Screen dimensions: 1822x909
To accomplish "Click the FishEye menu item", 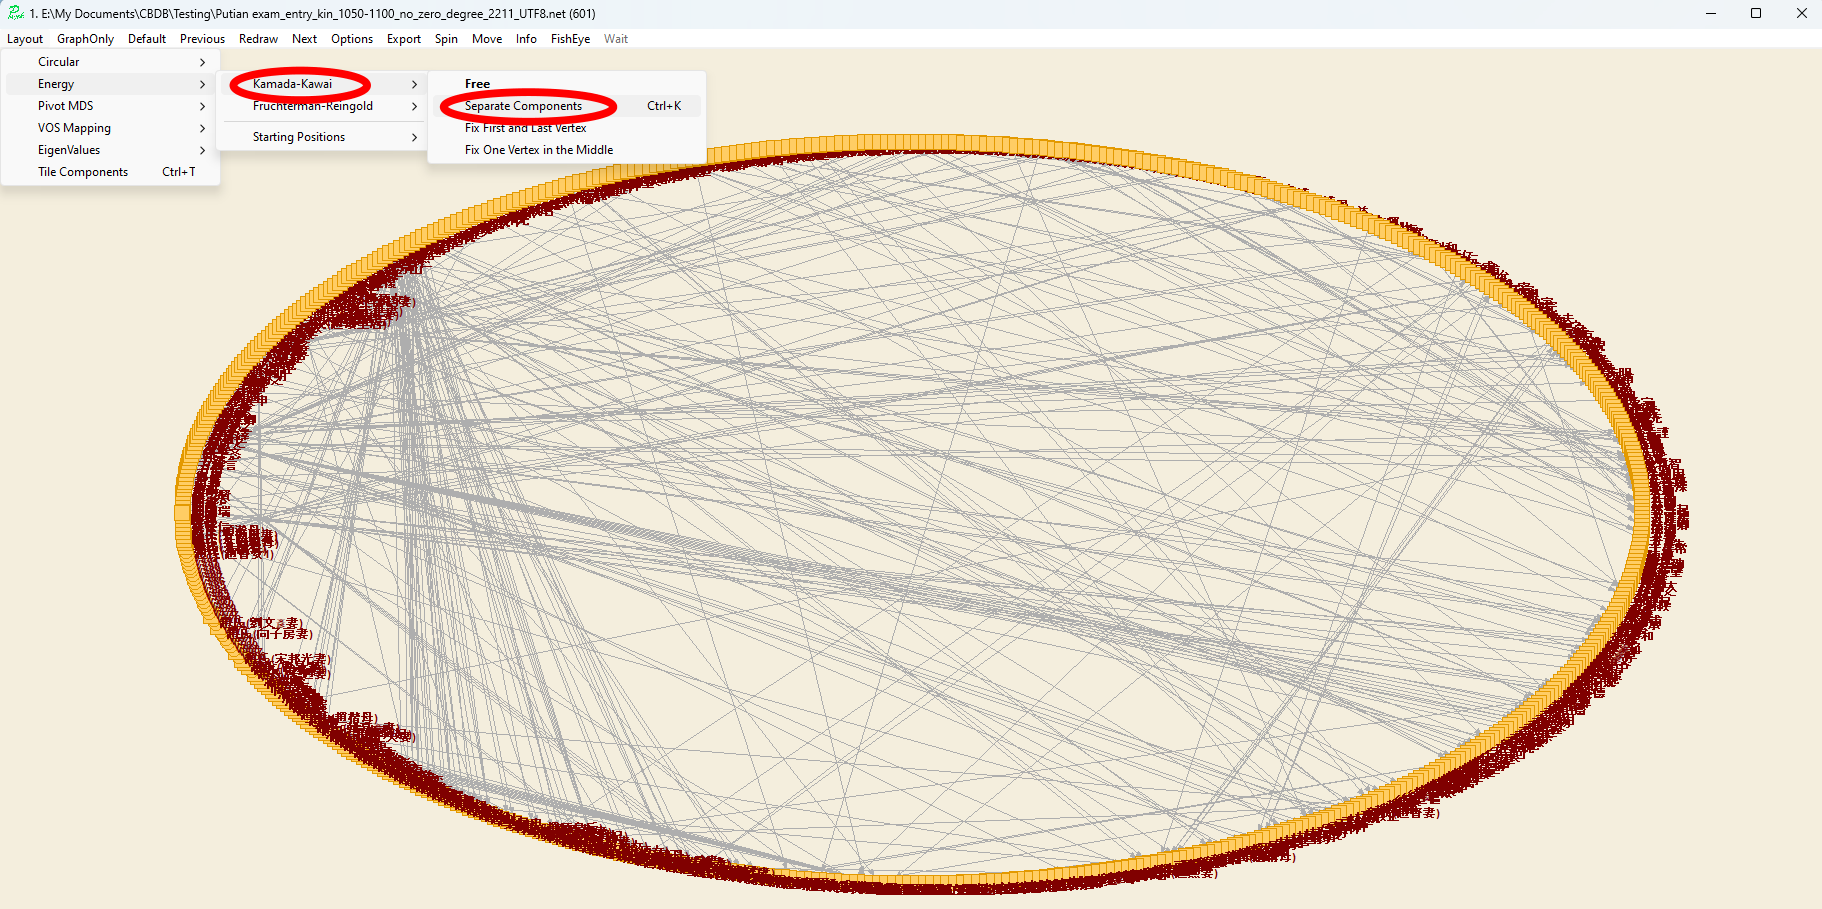I will 570,39.
